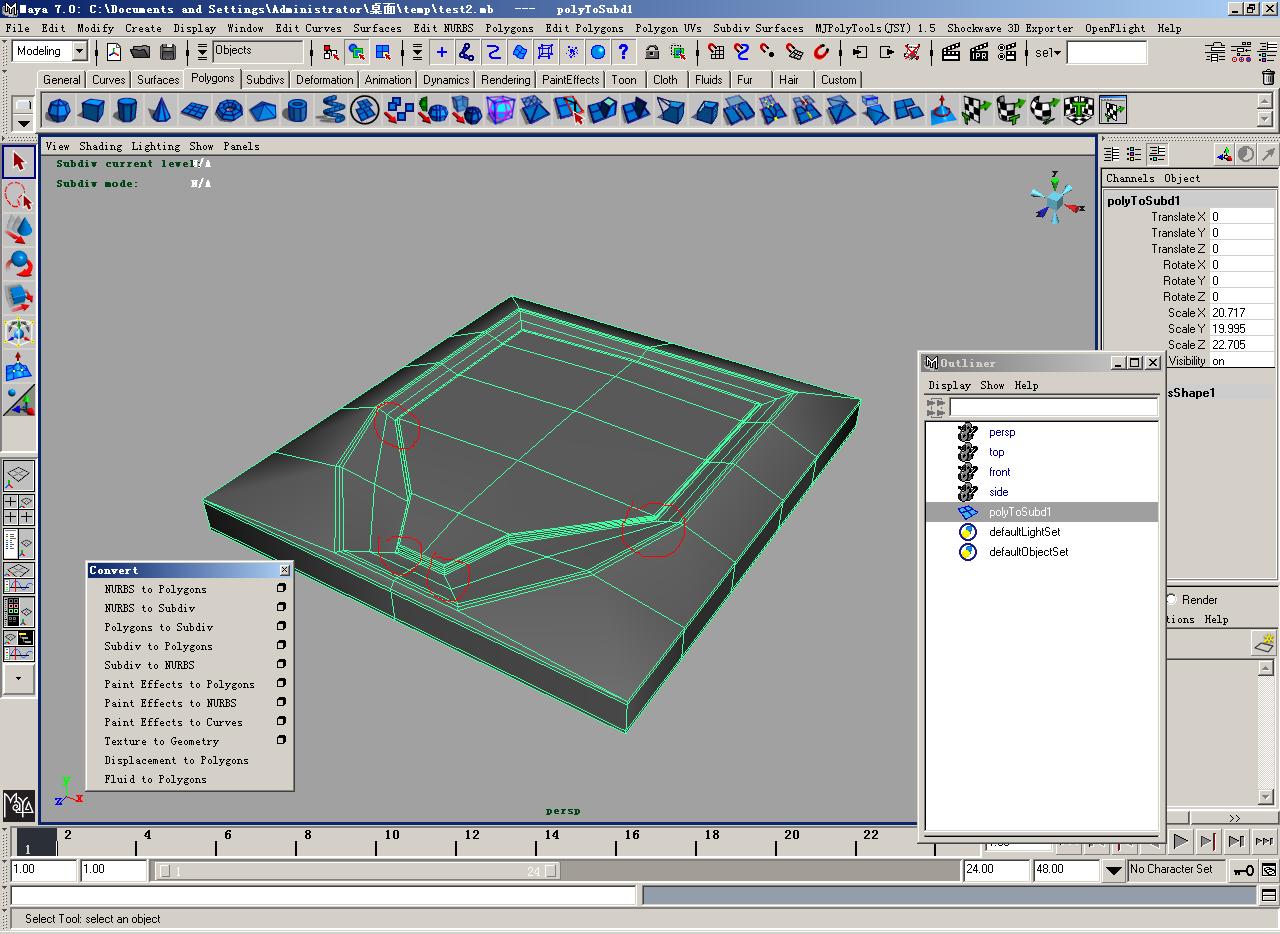Open character set dropdown arrow

pos(1114,871)
